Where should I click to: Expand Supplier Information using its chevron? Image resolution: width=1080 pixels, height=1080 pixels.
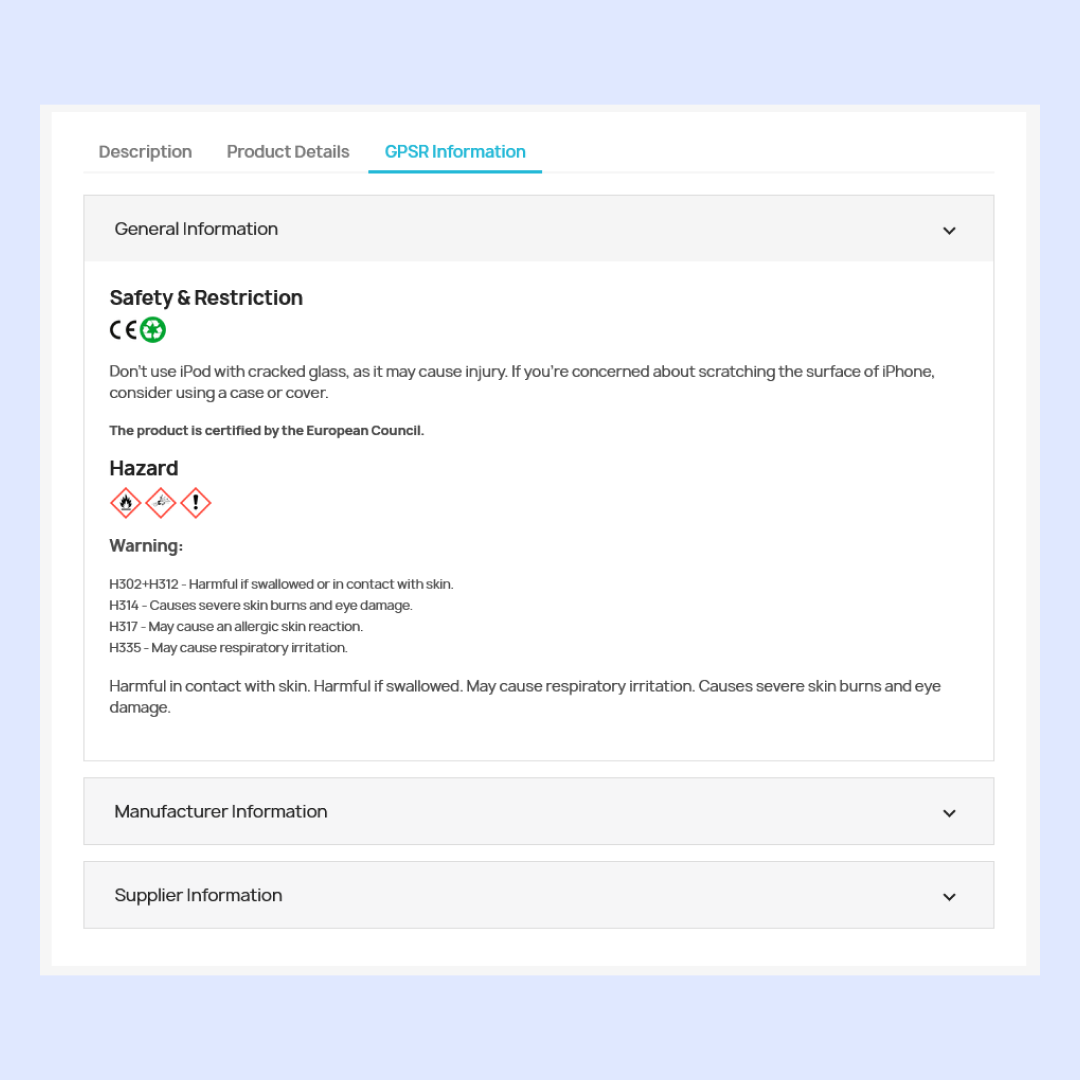[x=949, y=897]
